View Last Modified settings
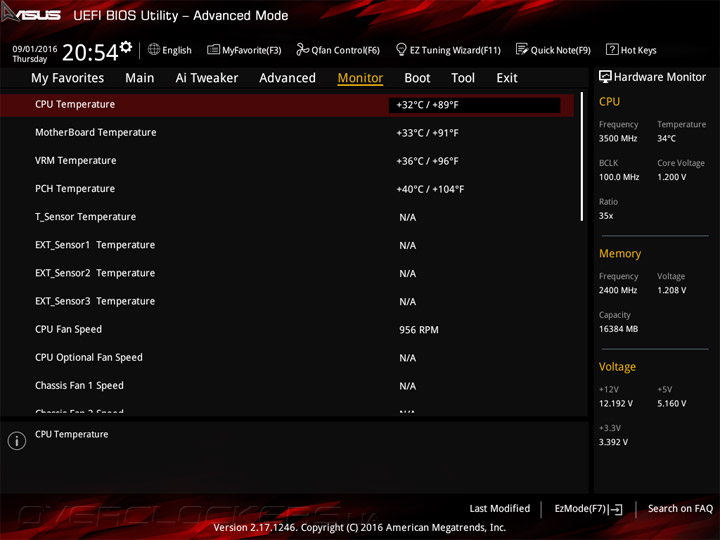 coord(500,508)
